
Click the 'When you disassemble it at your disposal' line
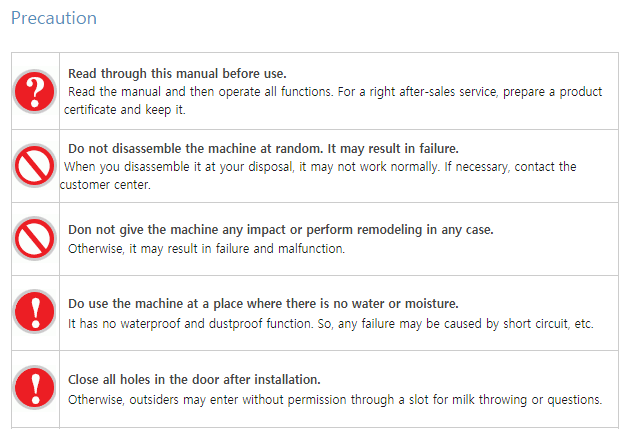[320, 167]
